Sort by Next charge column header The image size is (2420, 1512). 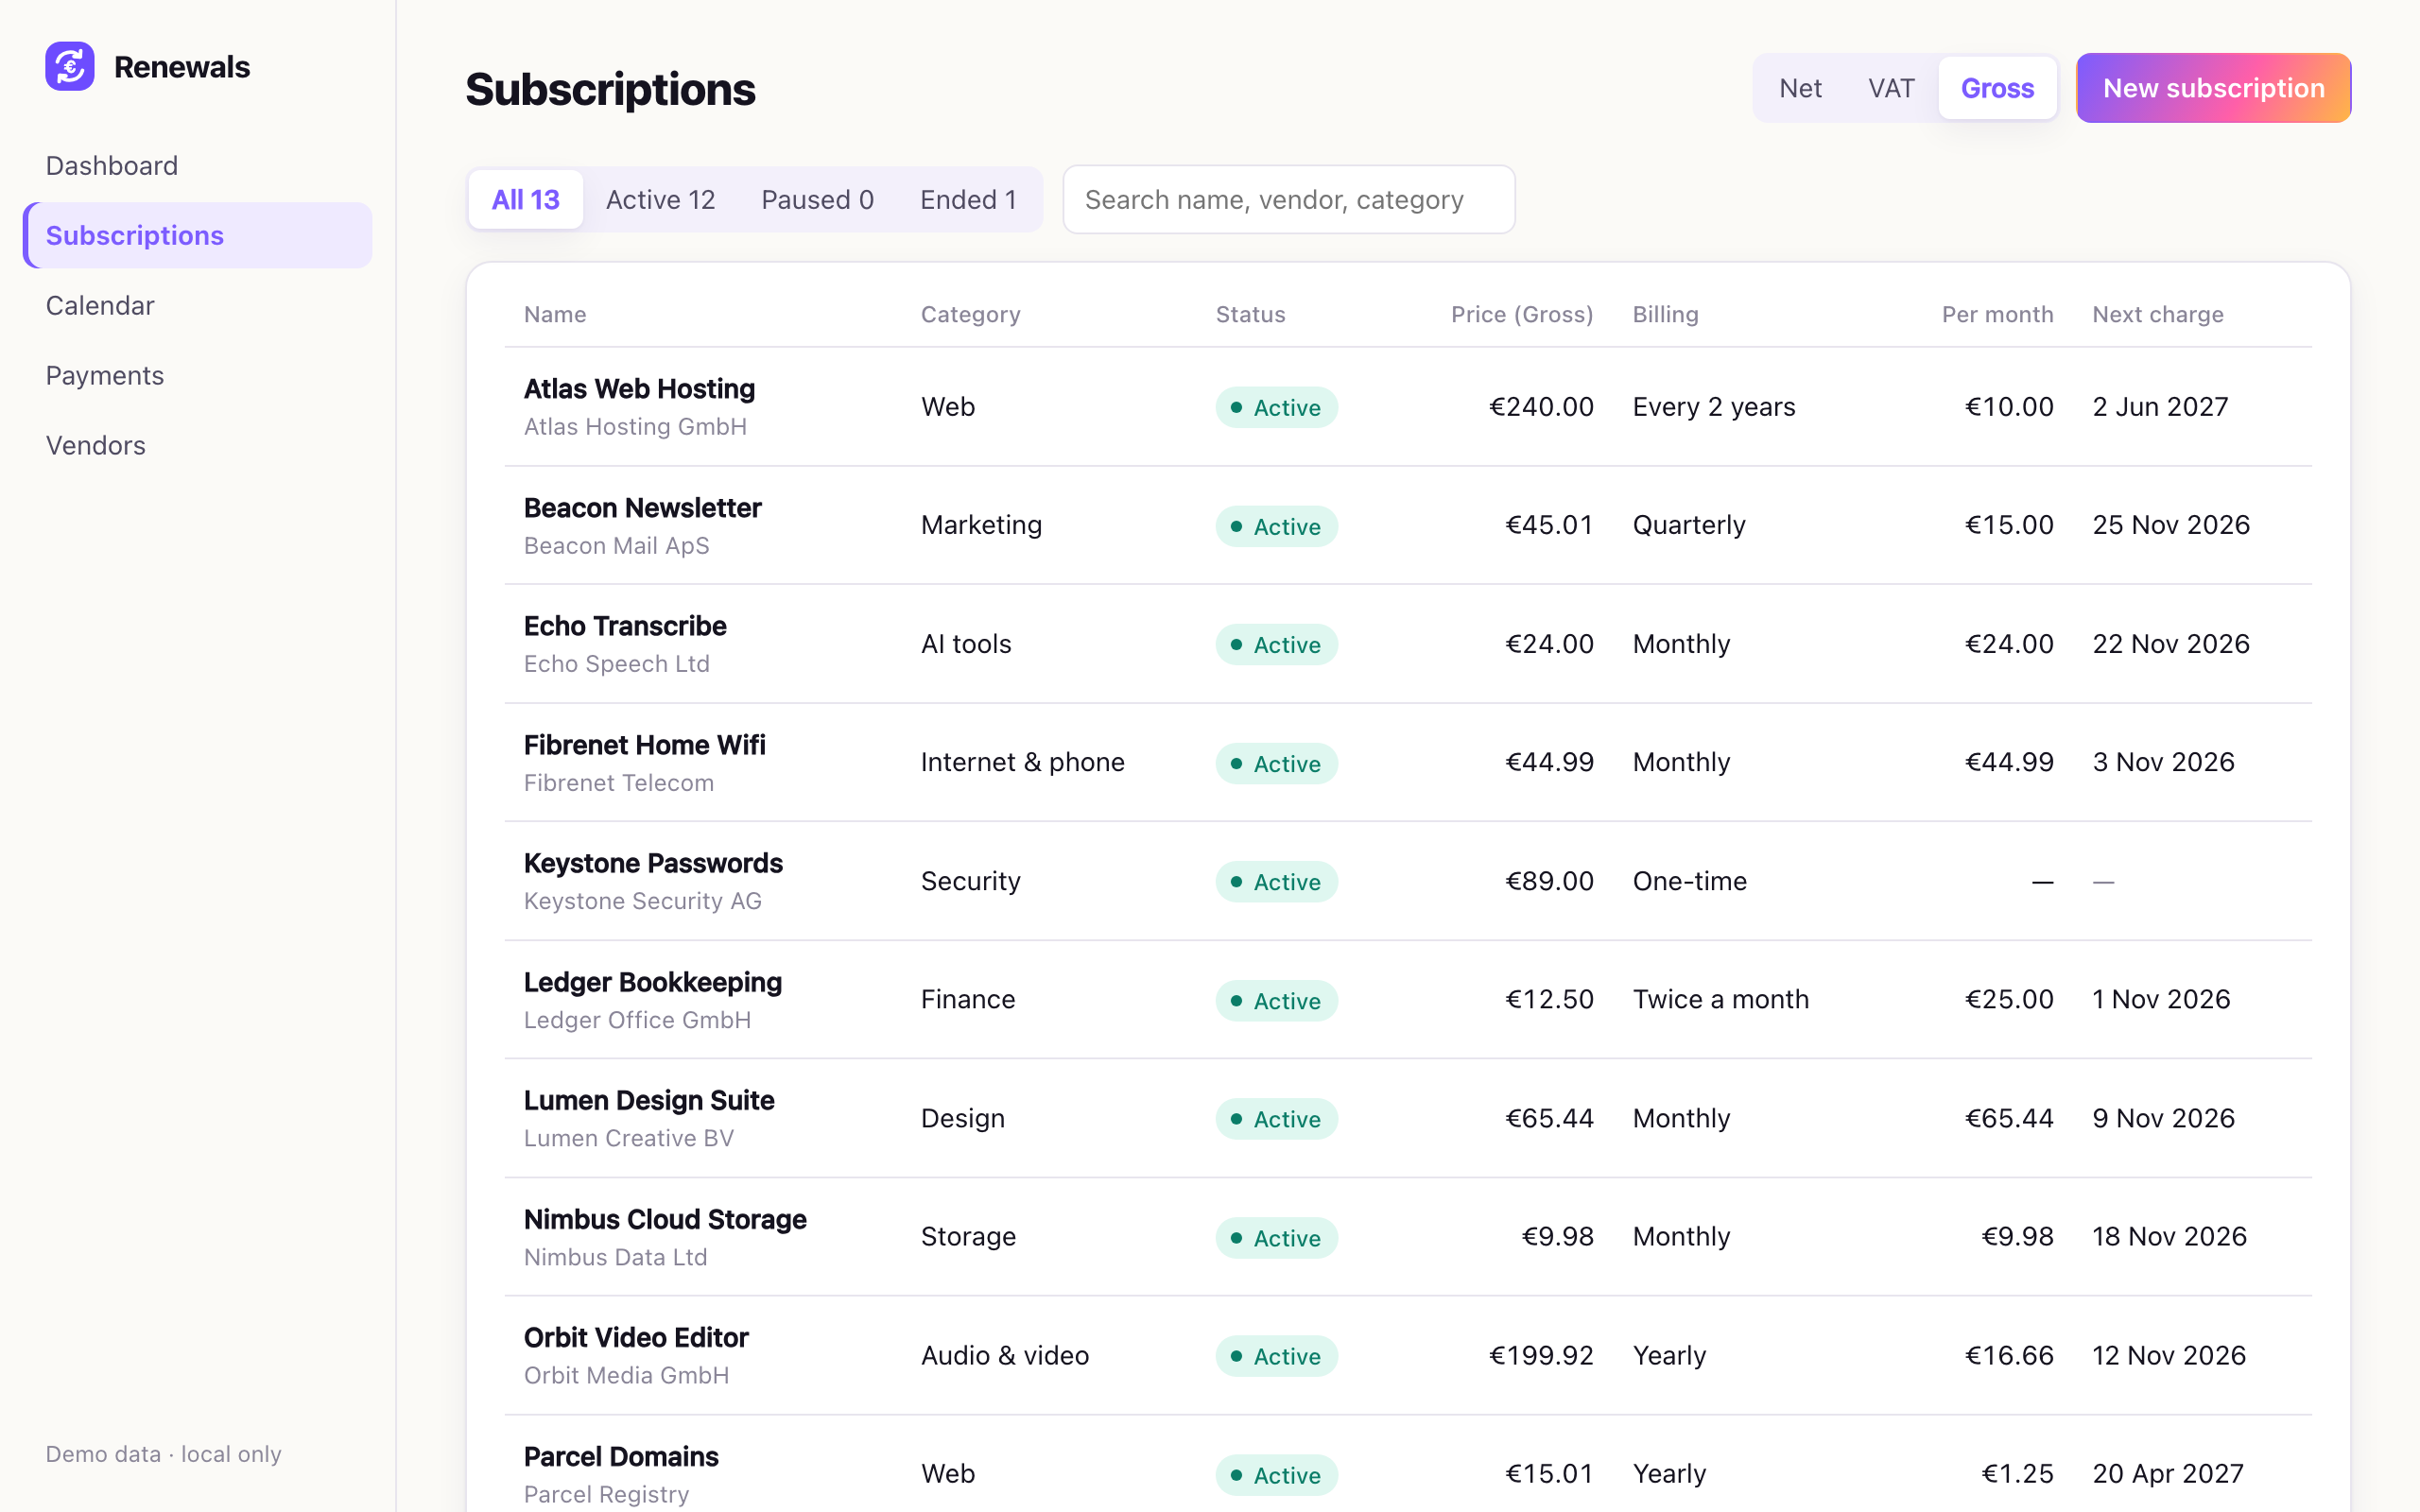[x=2158, y=314]
